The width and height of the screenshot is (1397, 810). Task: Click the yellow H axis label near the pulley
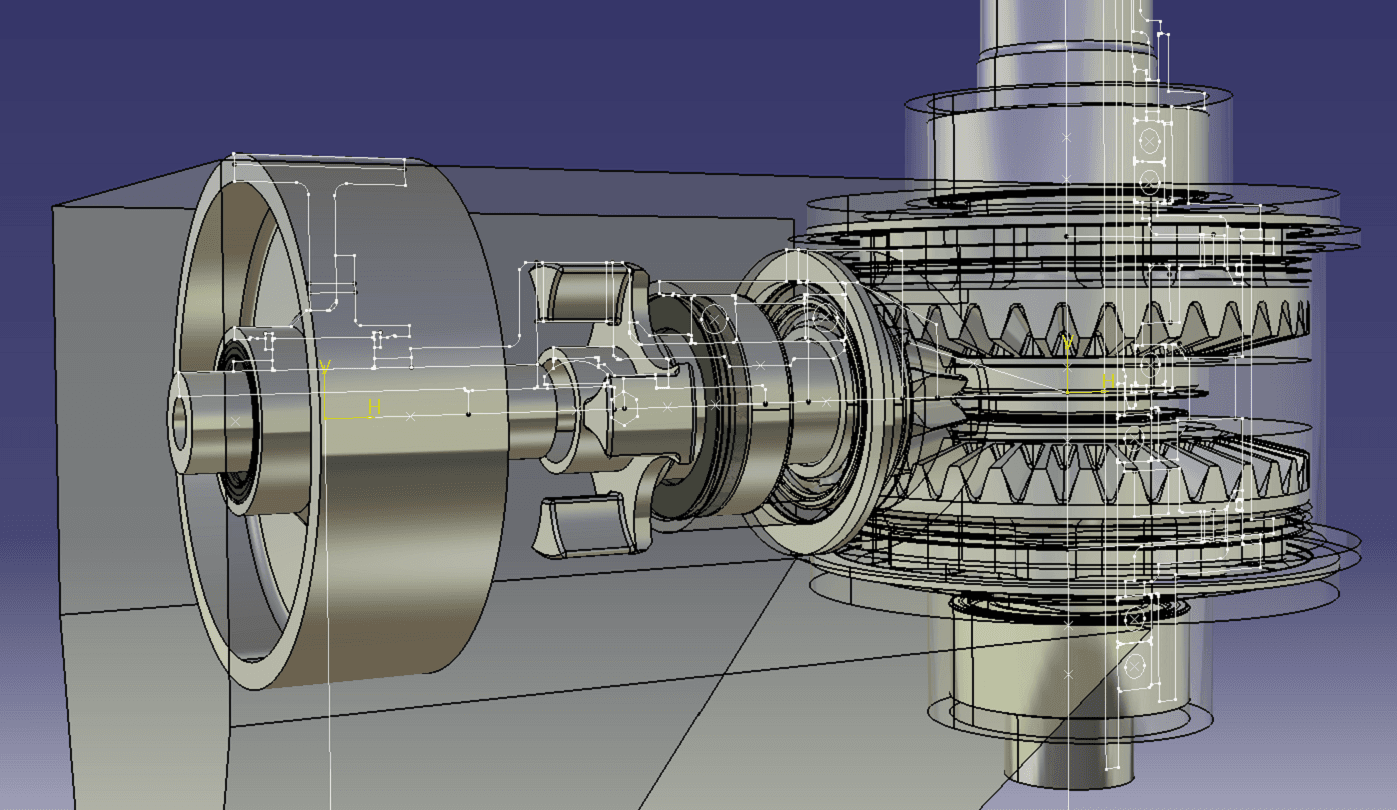(374, 407)
